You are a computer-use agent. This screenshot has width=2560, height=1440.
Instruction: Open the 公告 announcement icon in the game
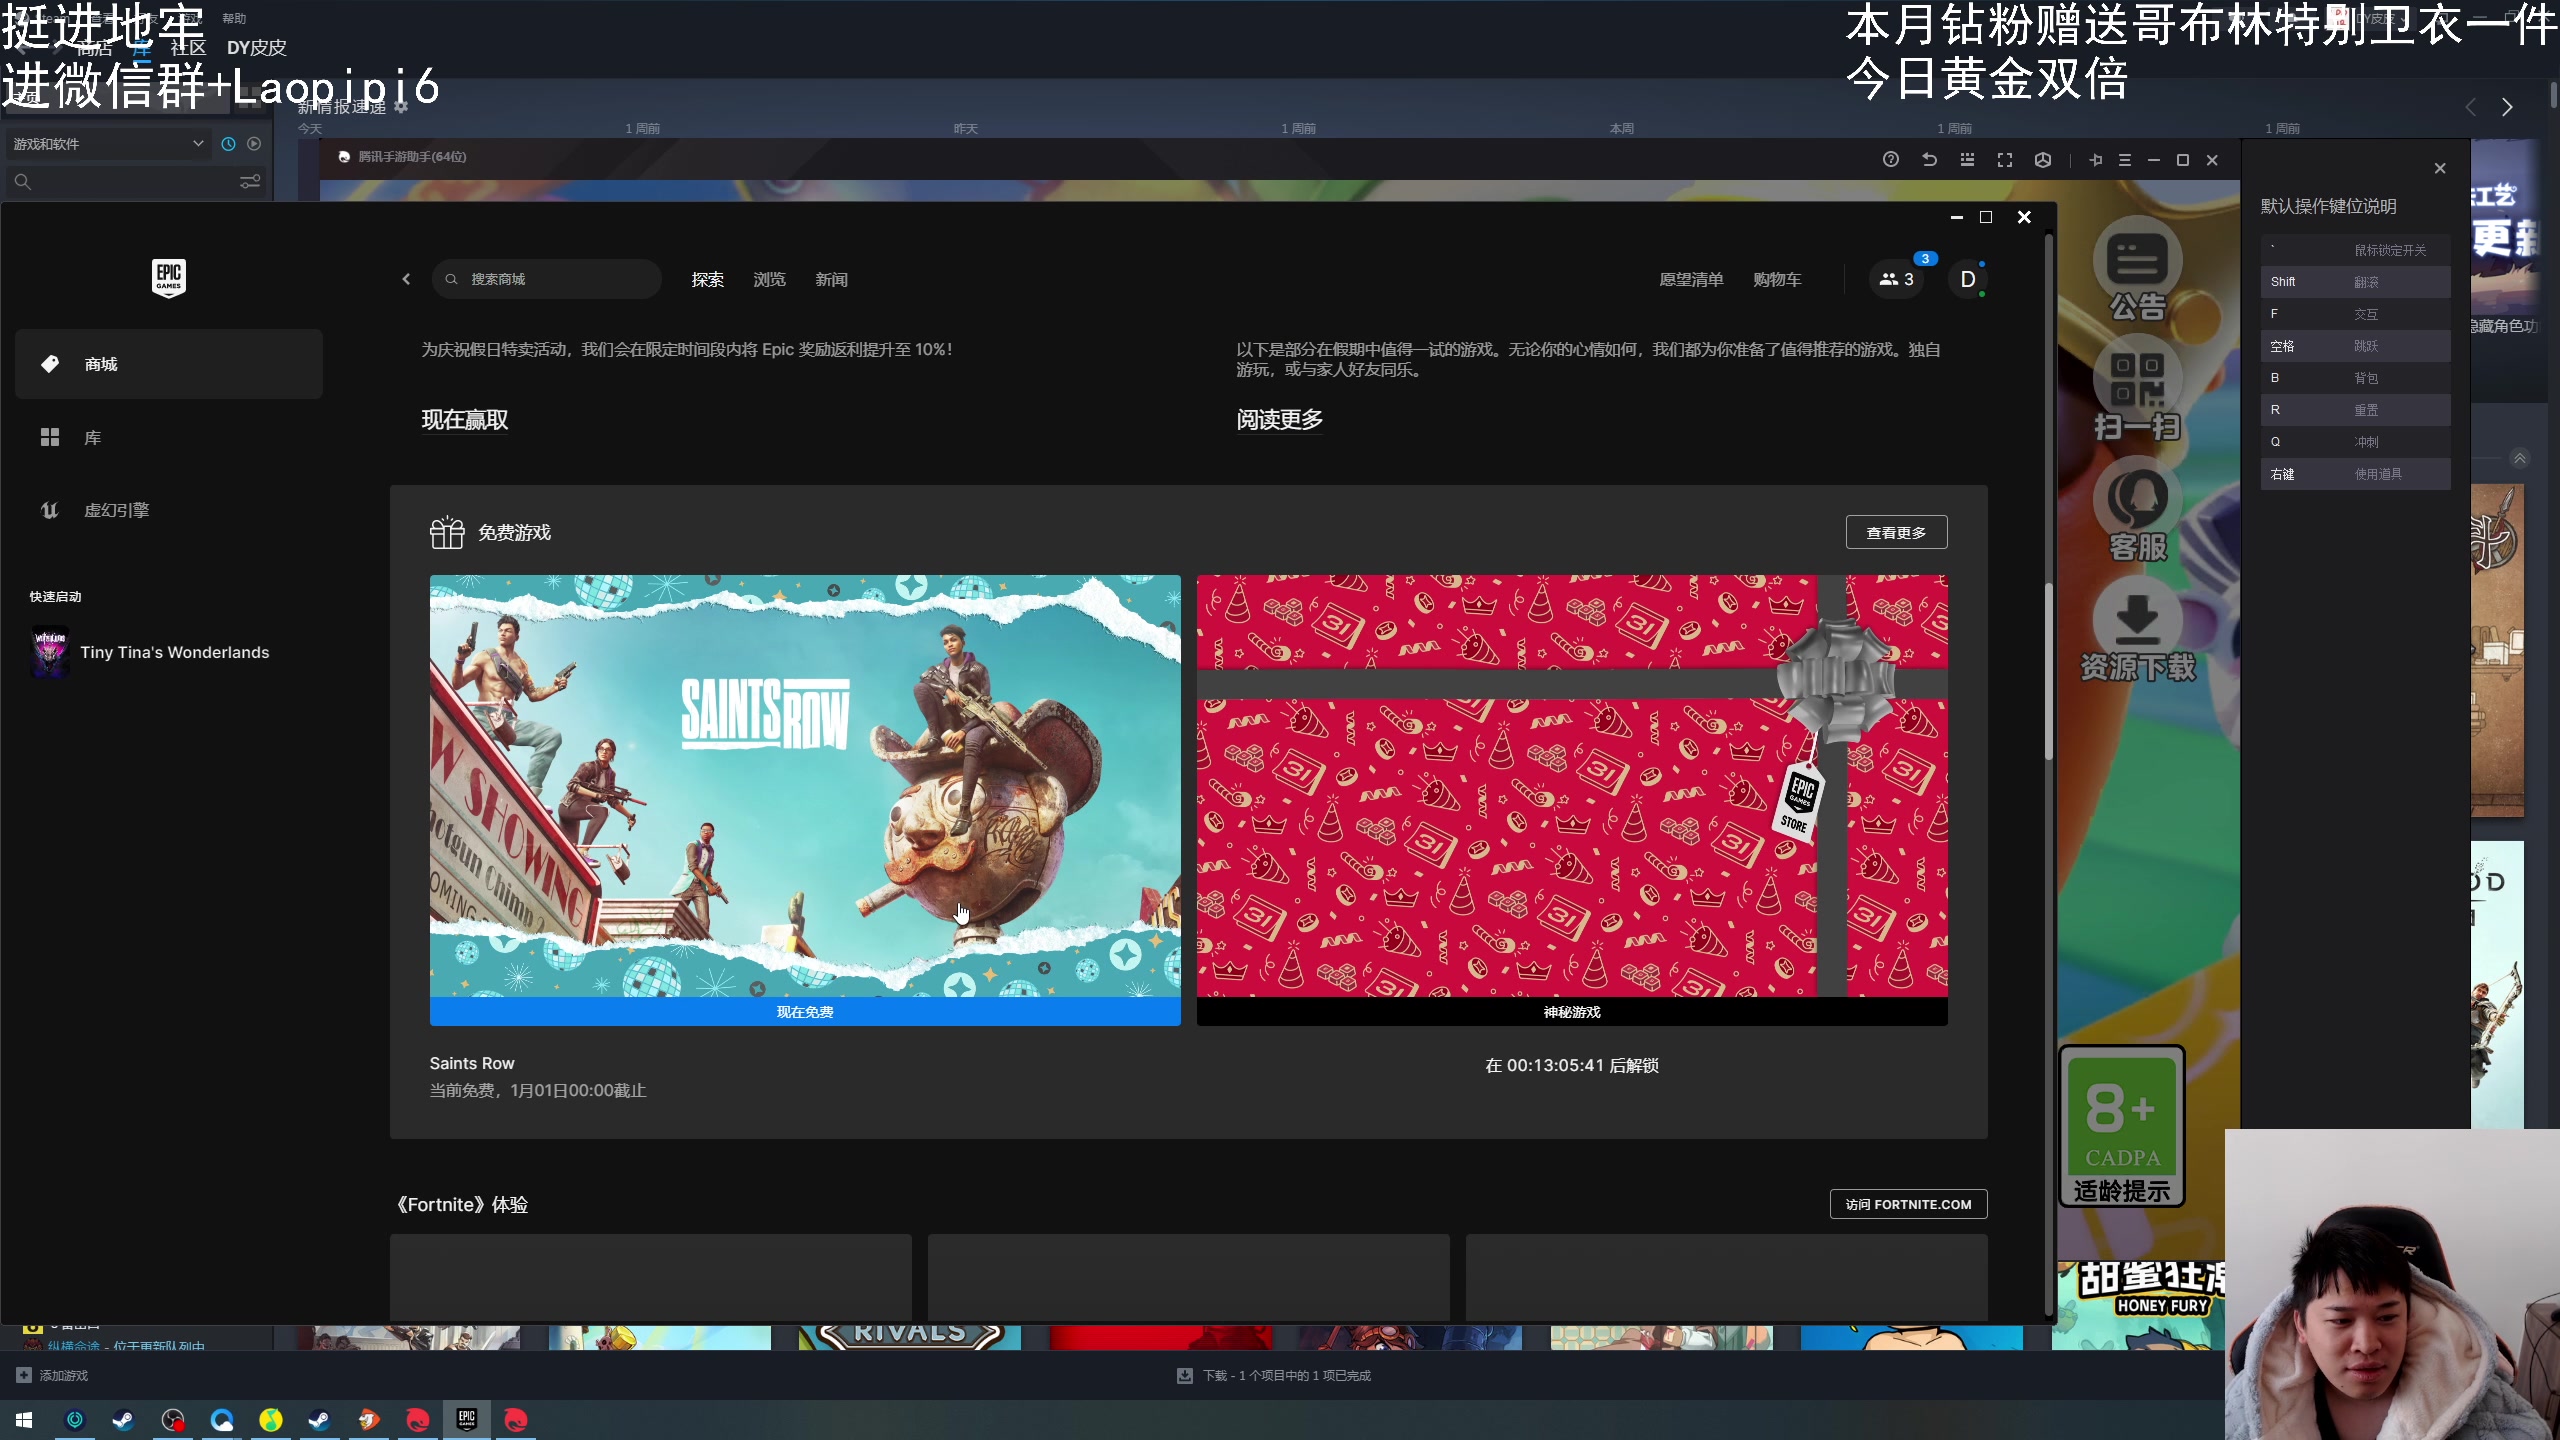pyautogui.click(x=2138, y=270)
